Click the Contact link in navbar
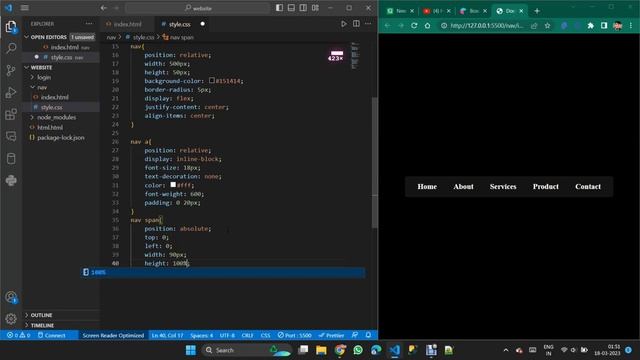The image size is (640, 360). click(588, 187)
